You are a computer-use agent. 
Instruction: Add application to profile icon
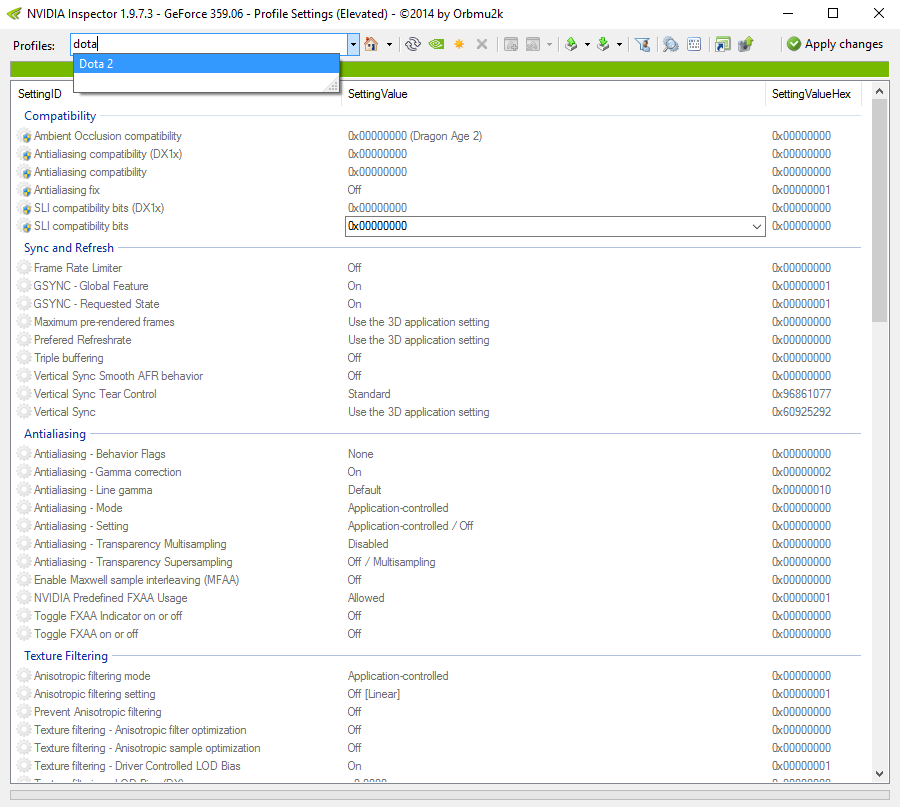tap(511, 44)
